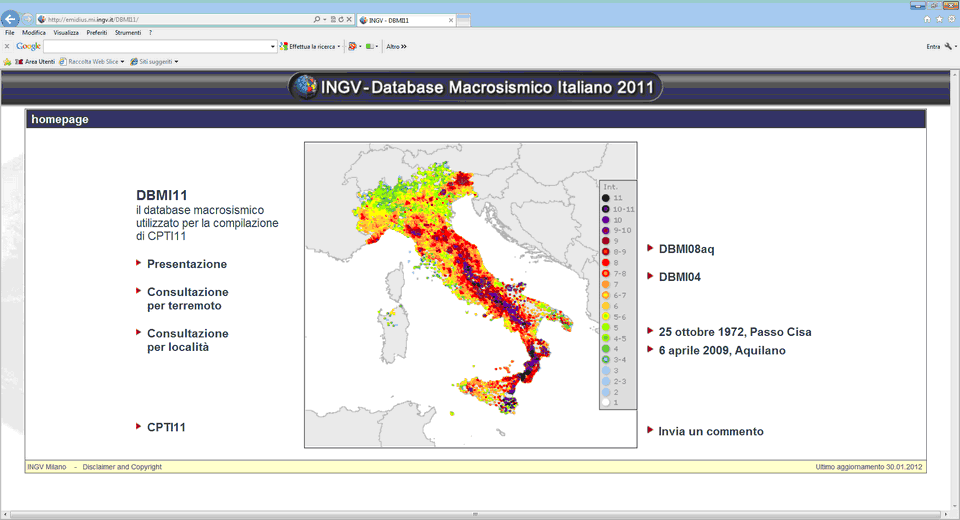Image resolution: width=960 pixels, height=520 pixels.
Task: Click the browser Forward arrow button
Action: coord(28,19)
